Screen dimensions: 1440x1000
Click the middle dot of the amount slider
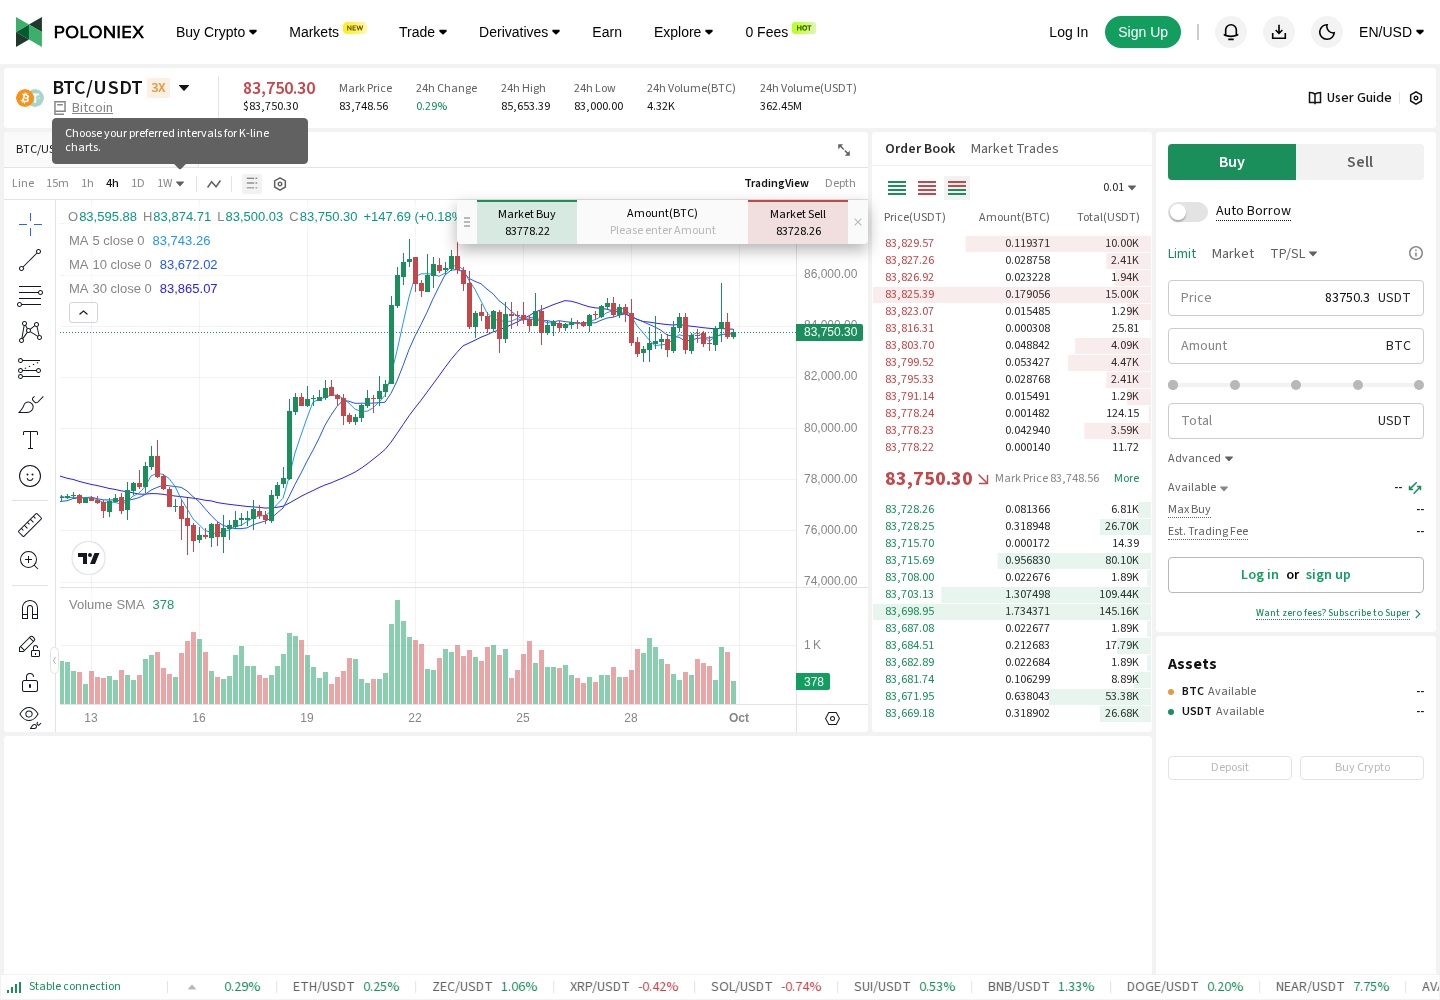pyautogui.click(x=1296, y=385)
